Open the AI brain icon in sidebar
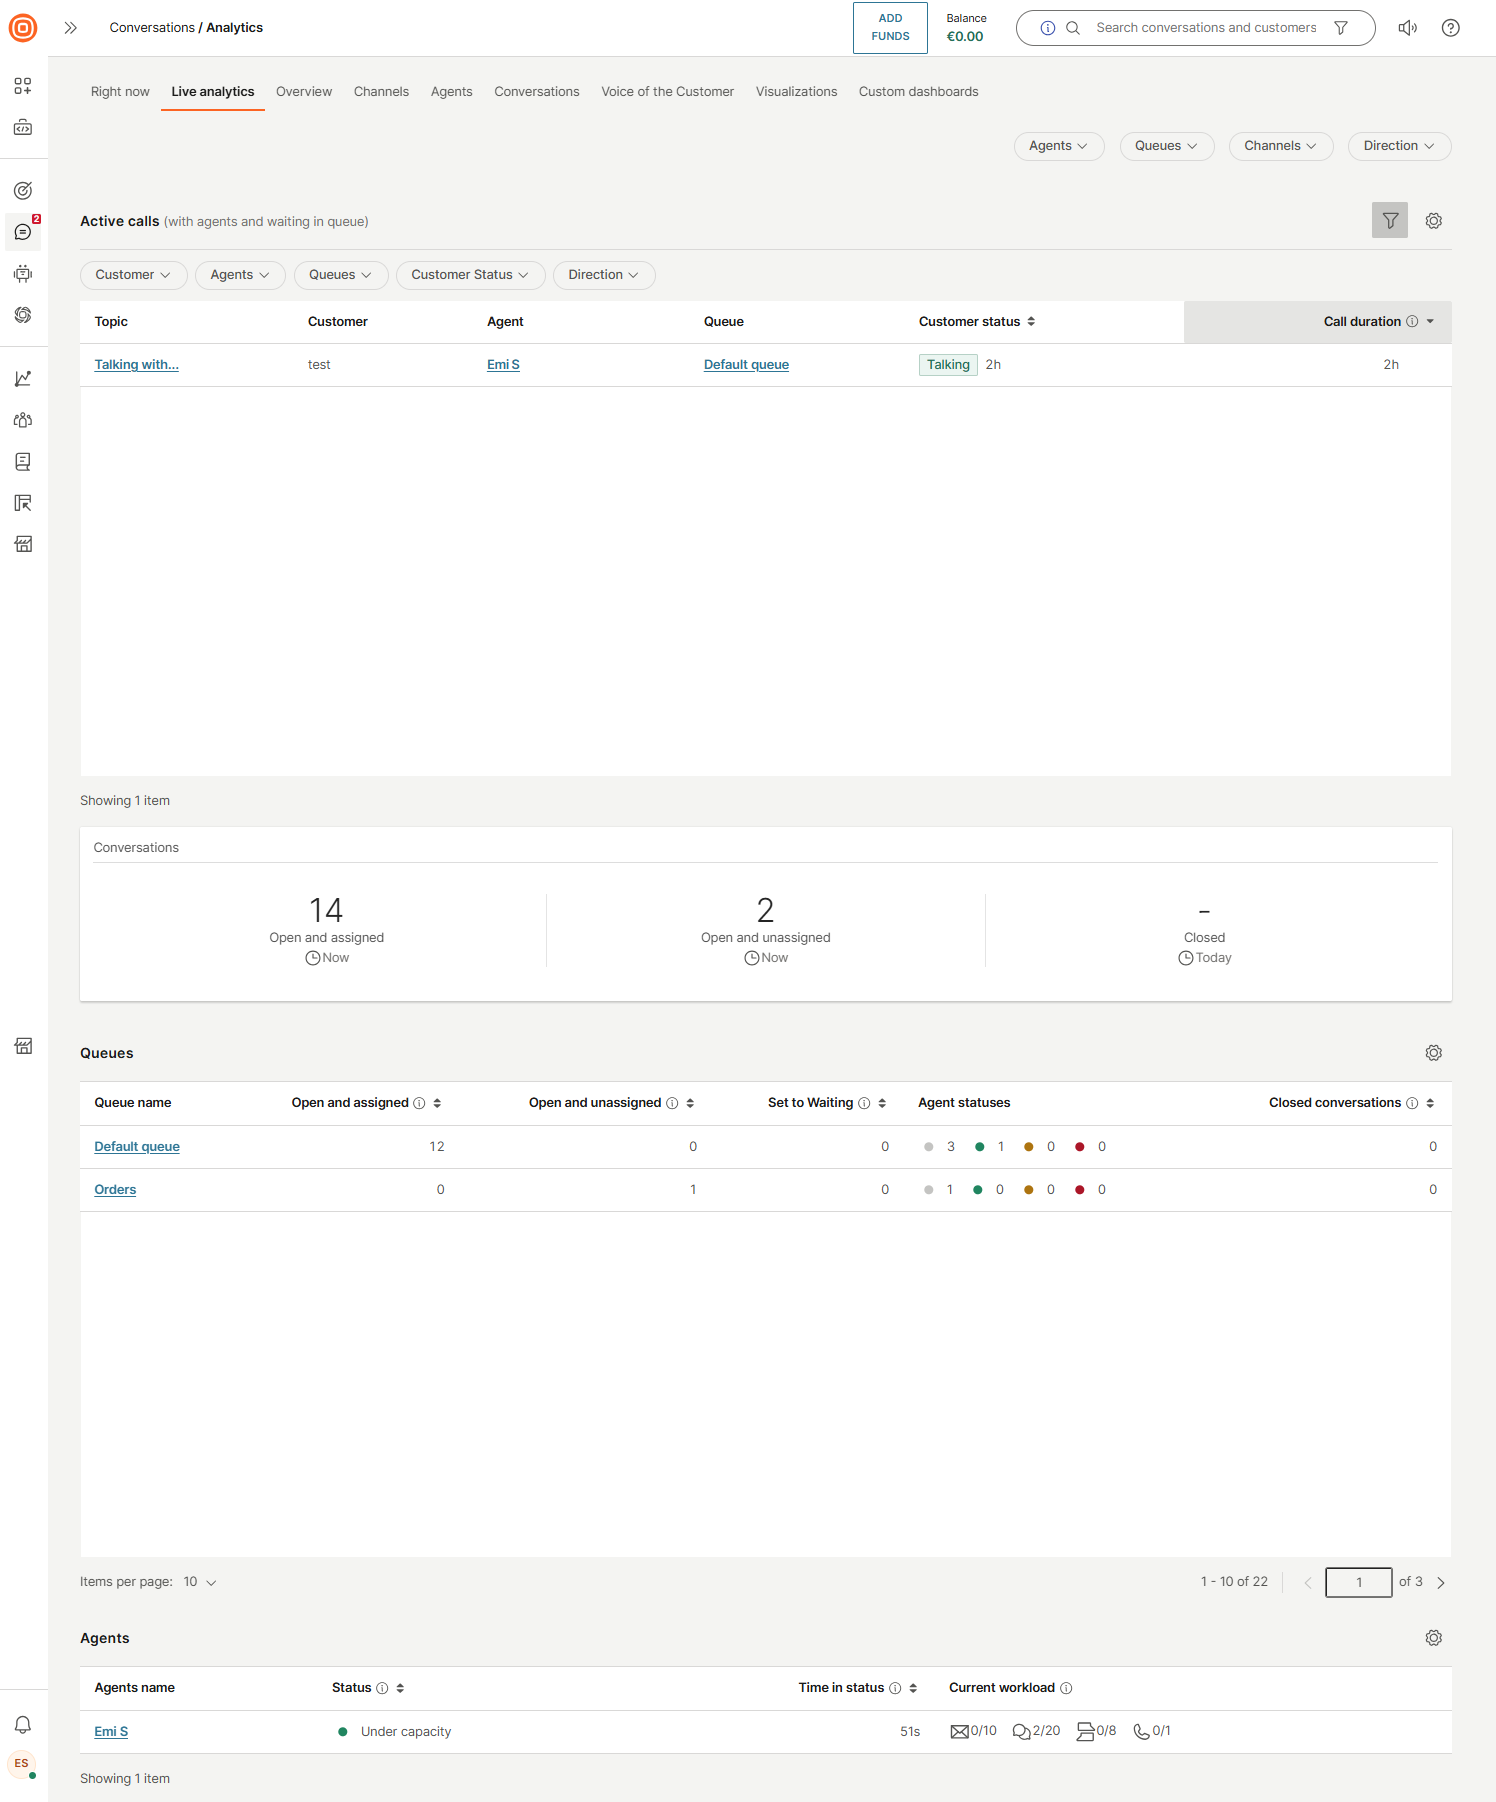 [x=23, y=315]
